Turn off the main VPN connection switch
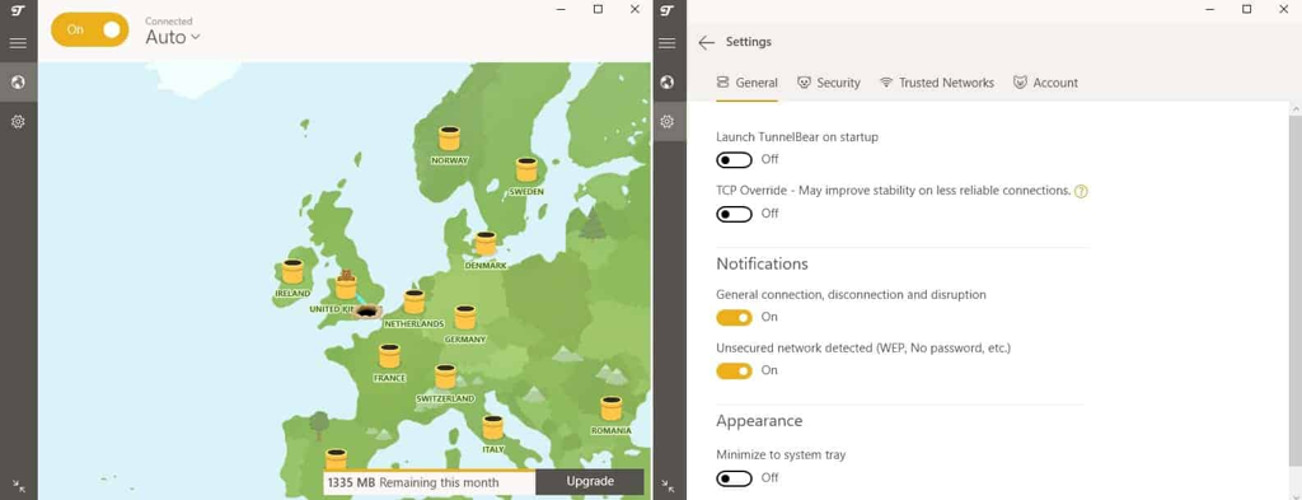Viewport: 1302px width, 500px height. (90, 30)
